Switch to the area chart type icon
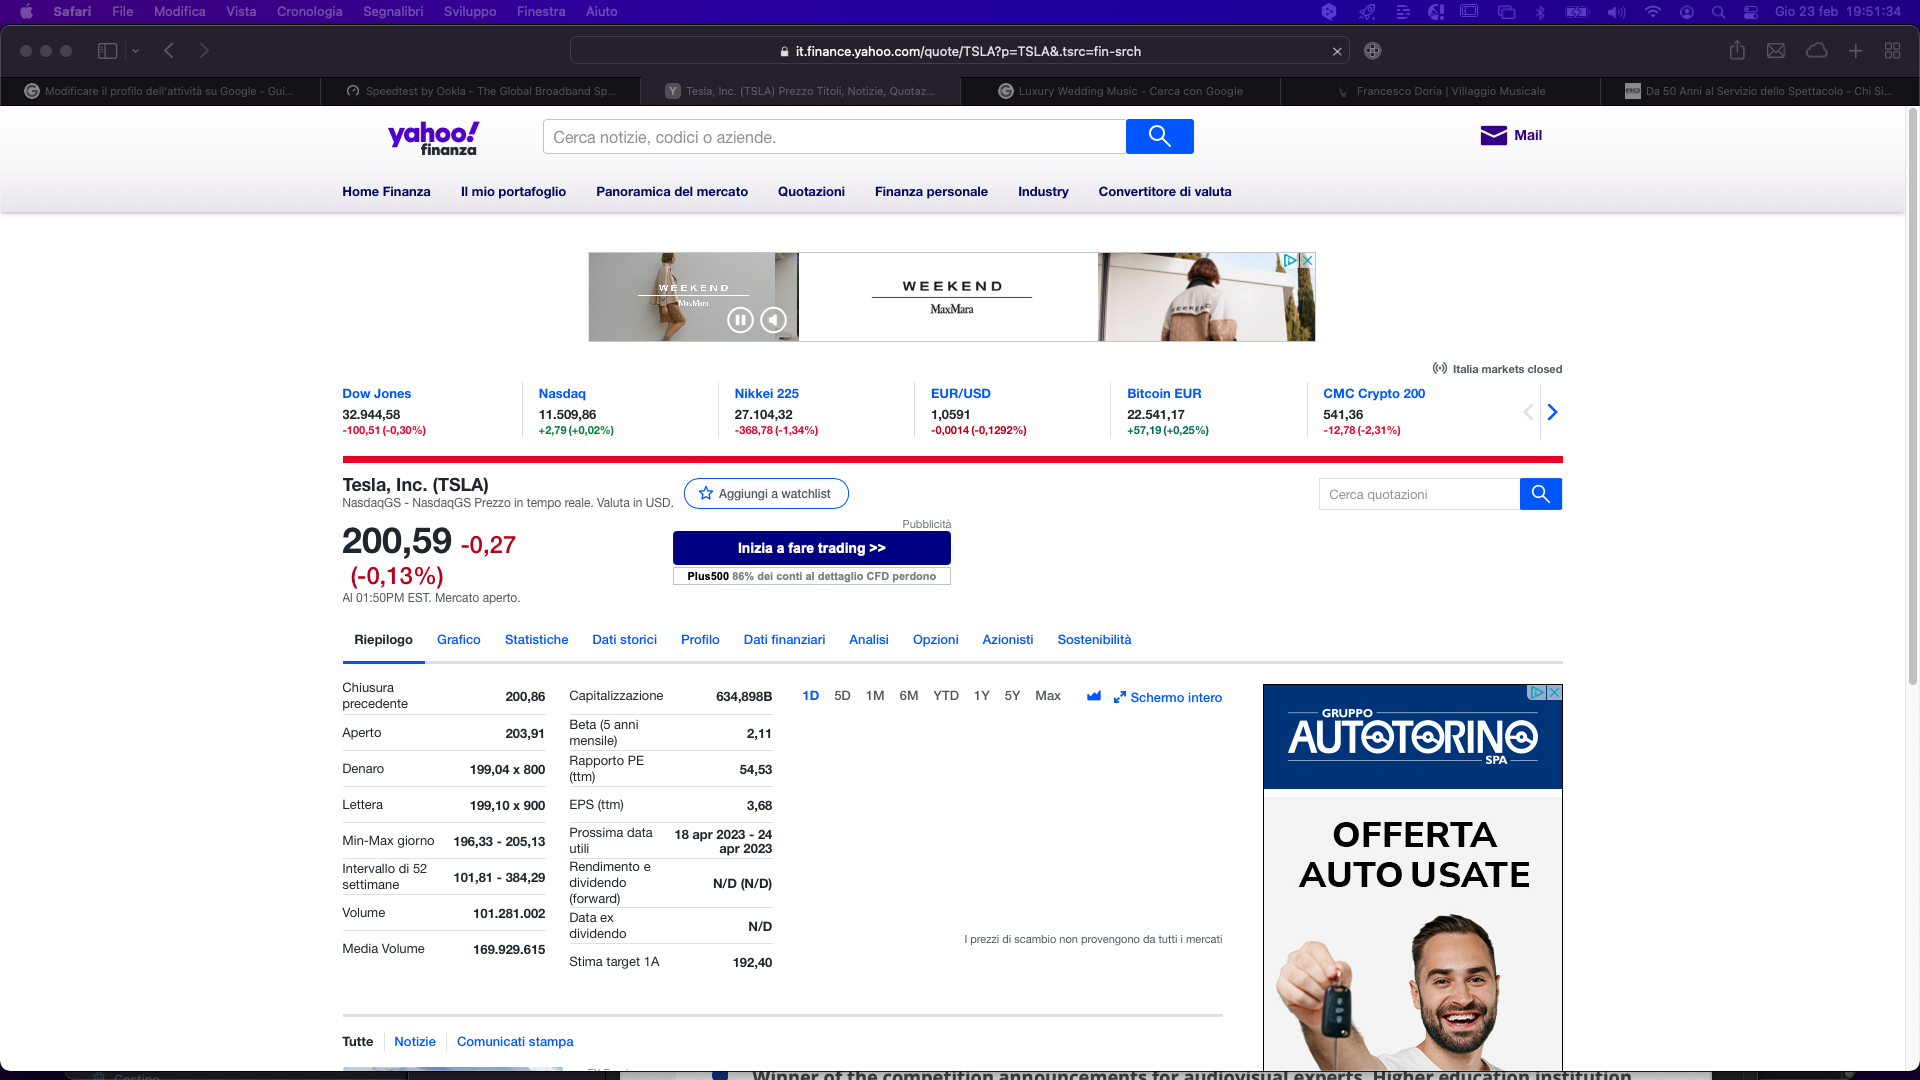Screen dimensions: 1920x1080 pyautogui.click(x=1094, y=697)
